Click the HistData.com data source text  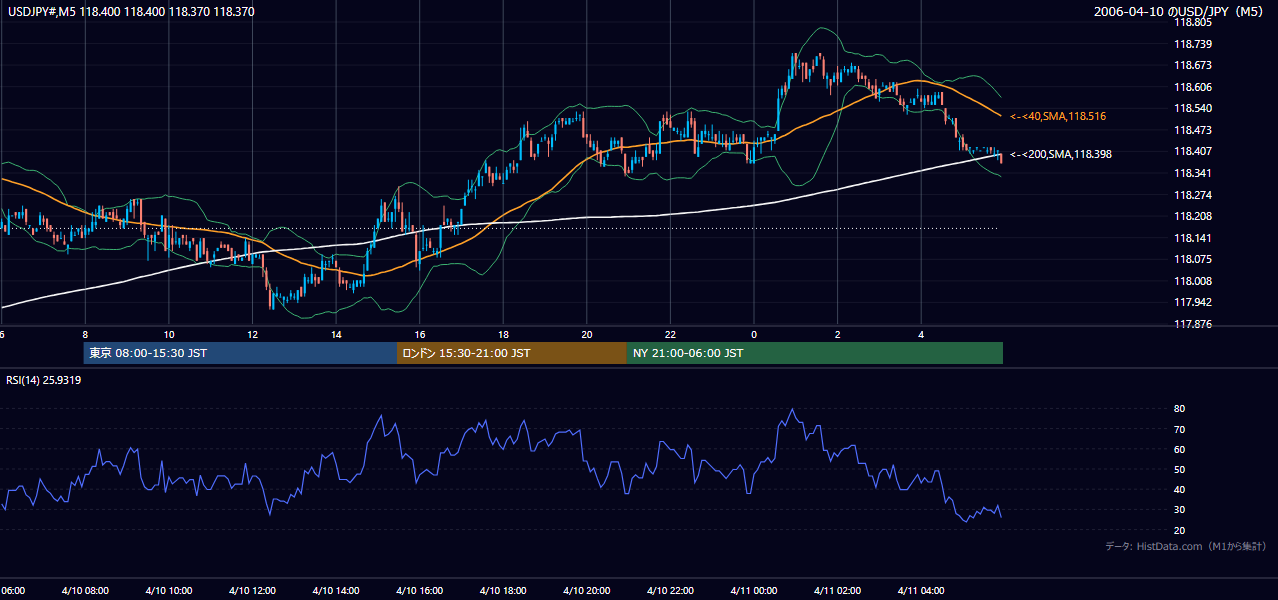pyautogui.click(x=1186, y=546)
